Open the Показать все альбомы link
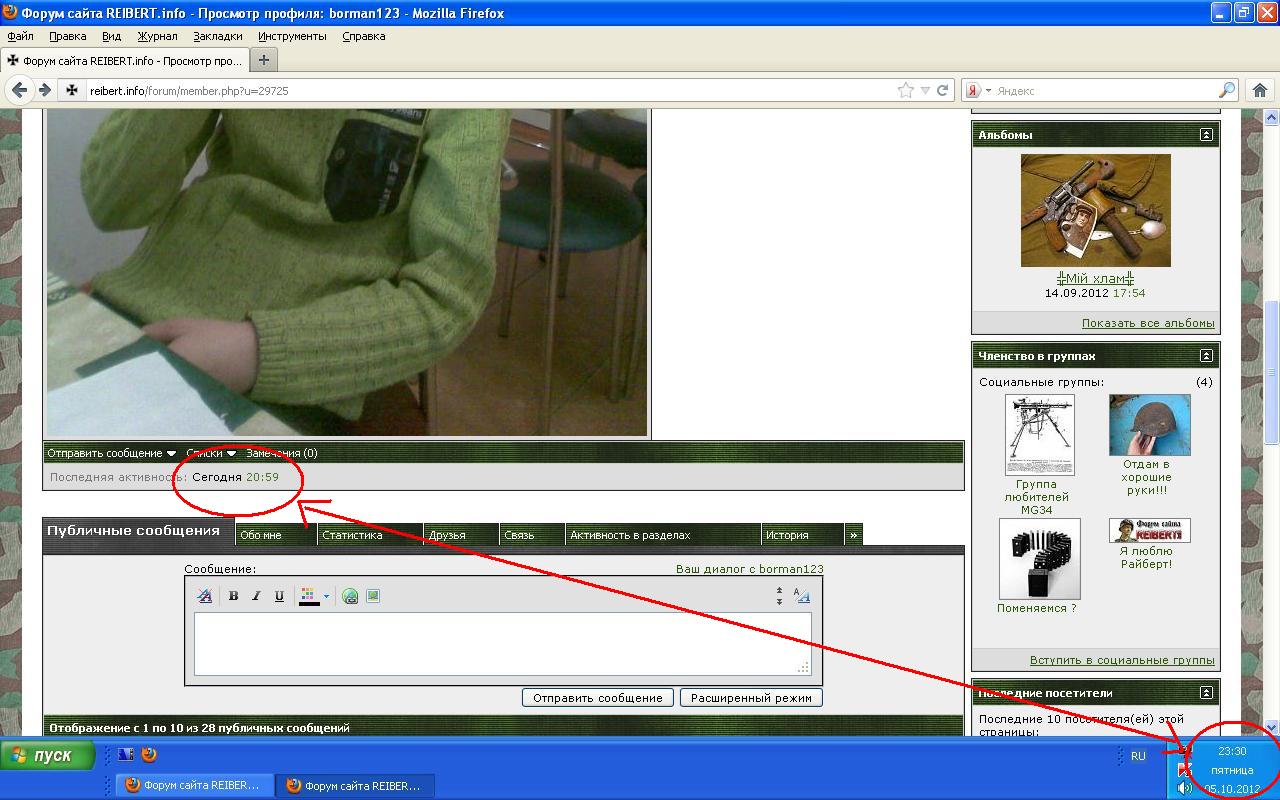 (1148, 323)
